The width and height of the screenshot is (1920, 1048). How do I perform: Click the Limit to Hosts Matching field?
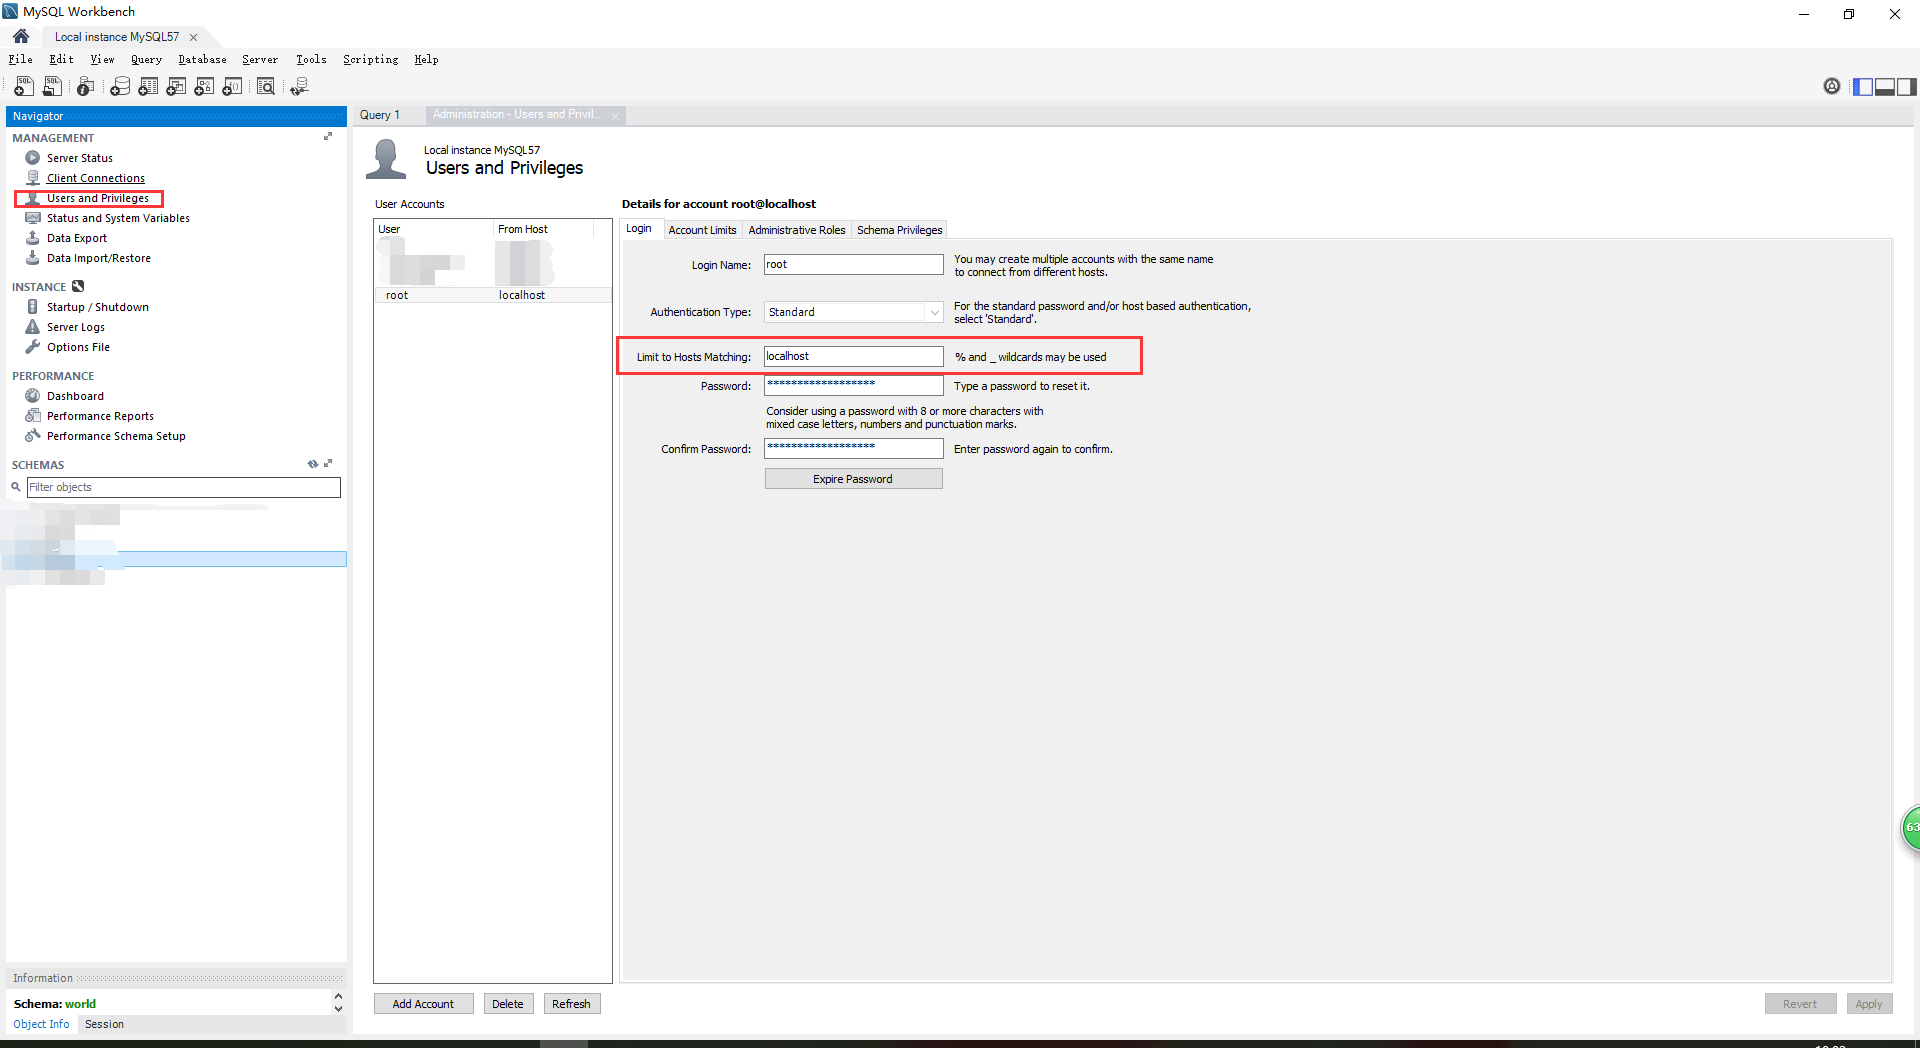tap(851, 356)
